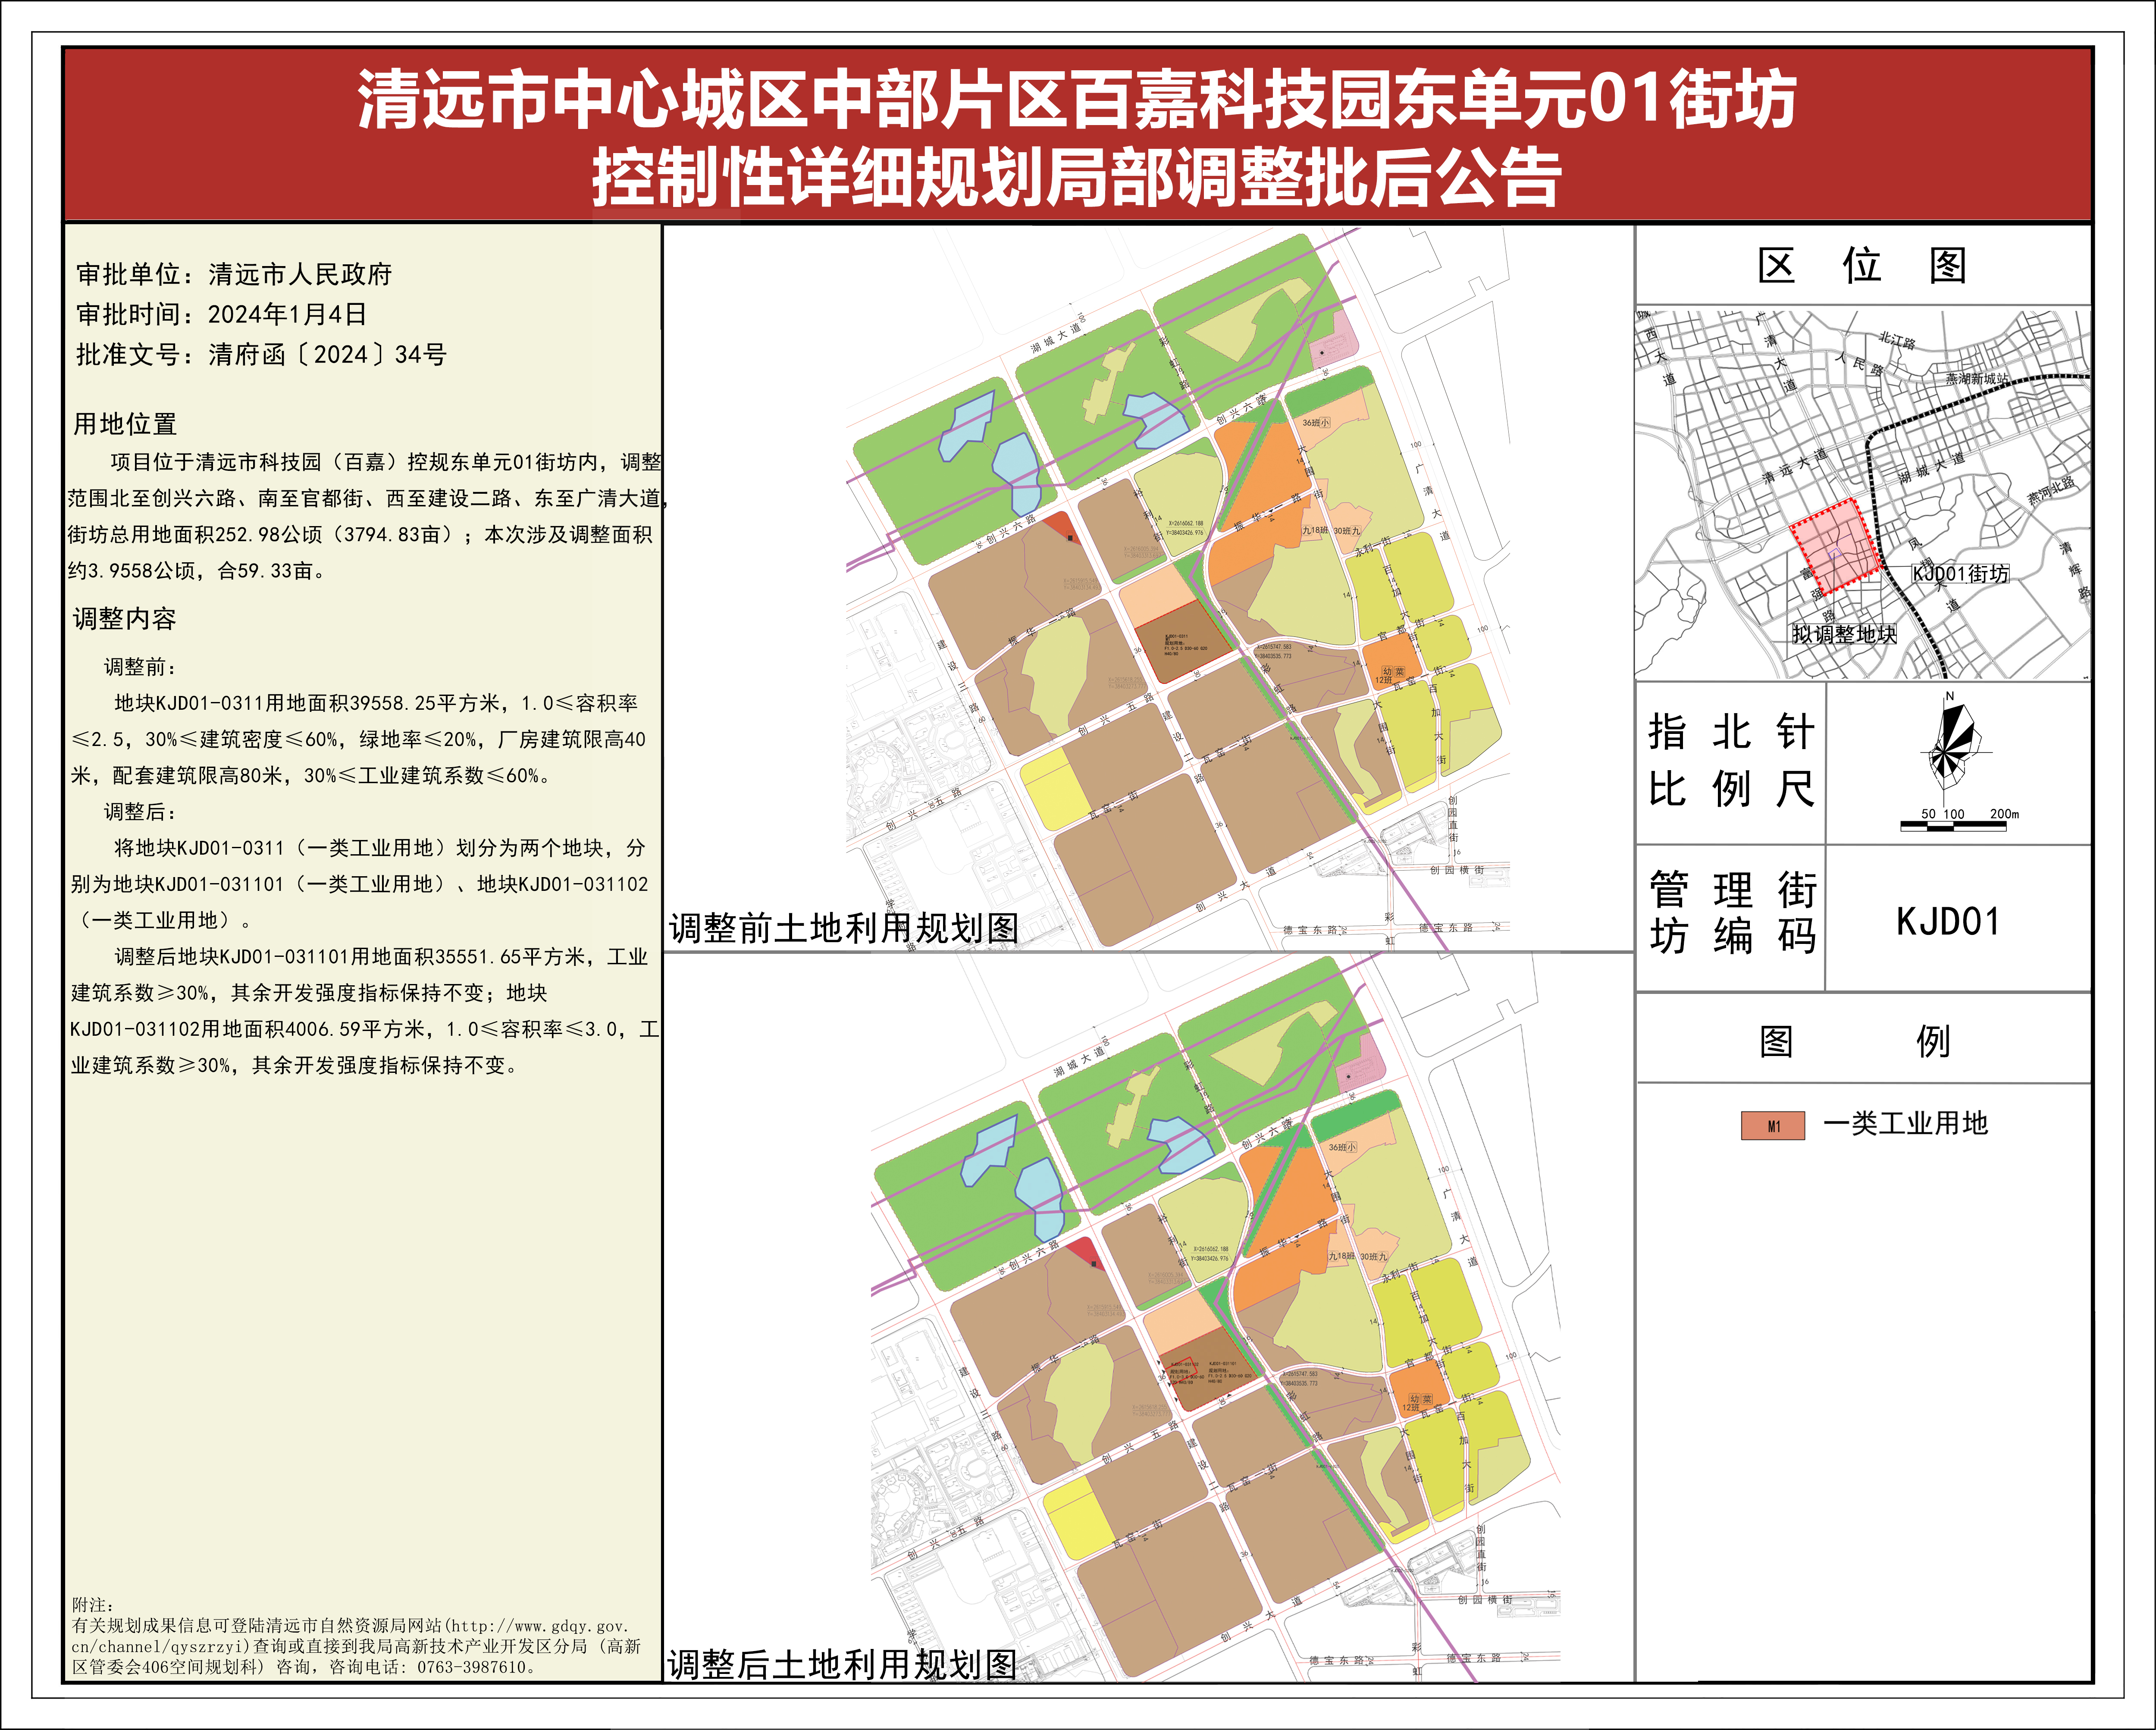Click the 区位图 heading
2156x1730 pixels.
[1862, 266]
